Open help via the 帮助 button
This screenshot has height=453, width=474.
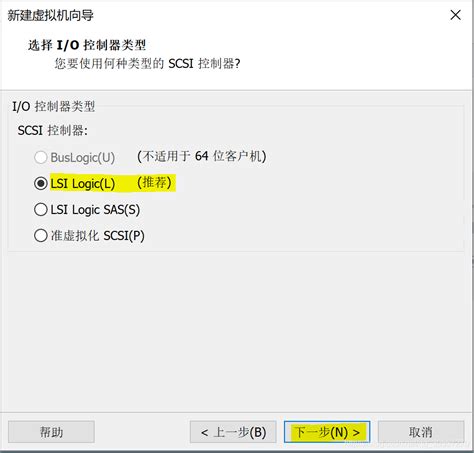tap(51, 432)
